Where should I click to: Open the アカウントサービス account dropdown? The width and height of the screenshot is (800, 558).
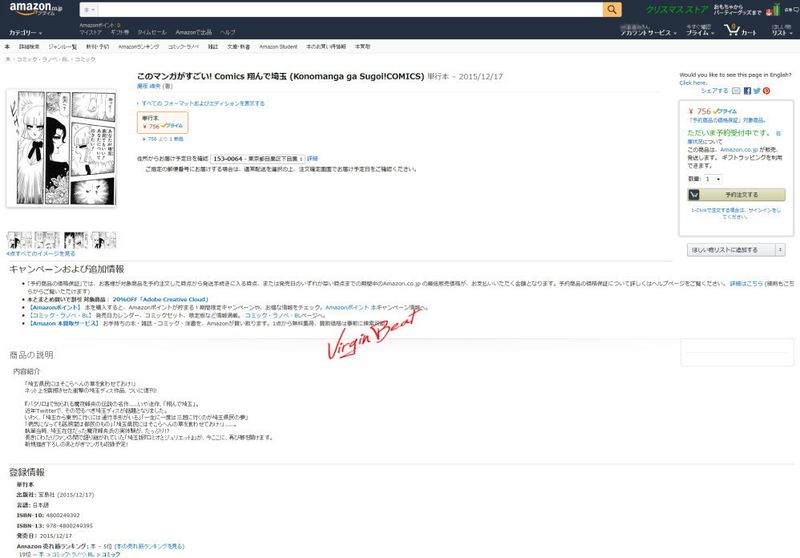[648, 33]
